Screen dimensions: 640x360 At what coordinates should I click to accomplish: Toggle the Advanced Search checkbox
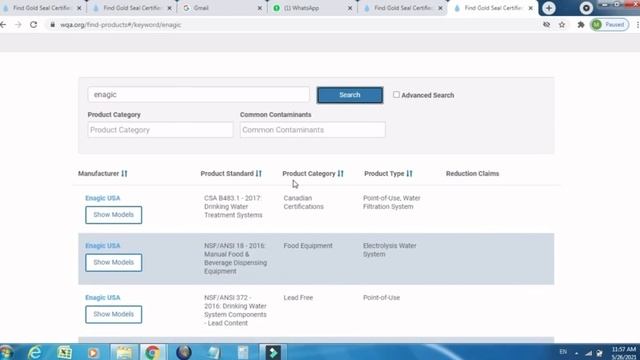pos(396,95)
